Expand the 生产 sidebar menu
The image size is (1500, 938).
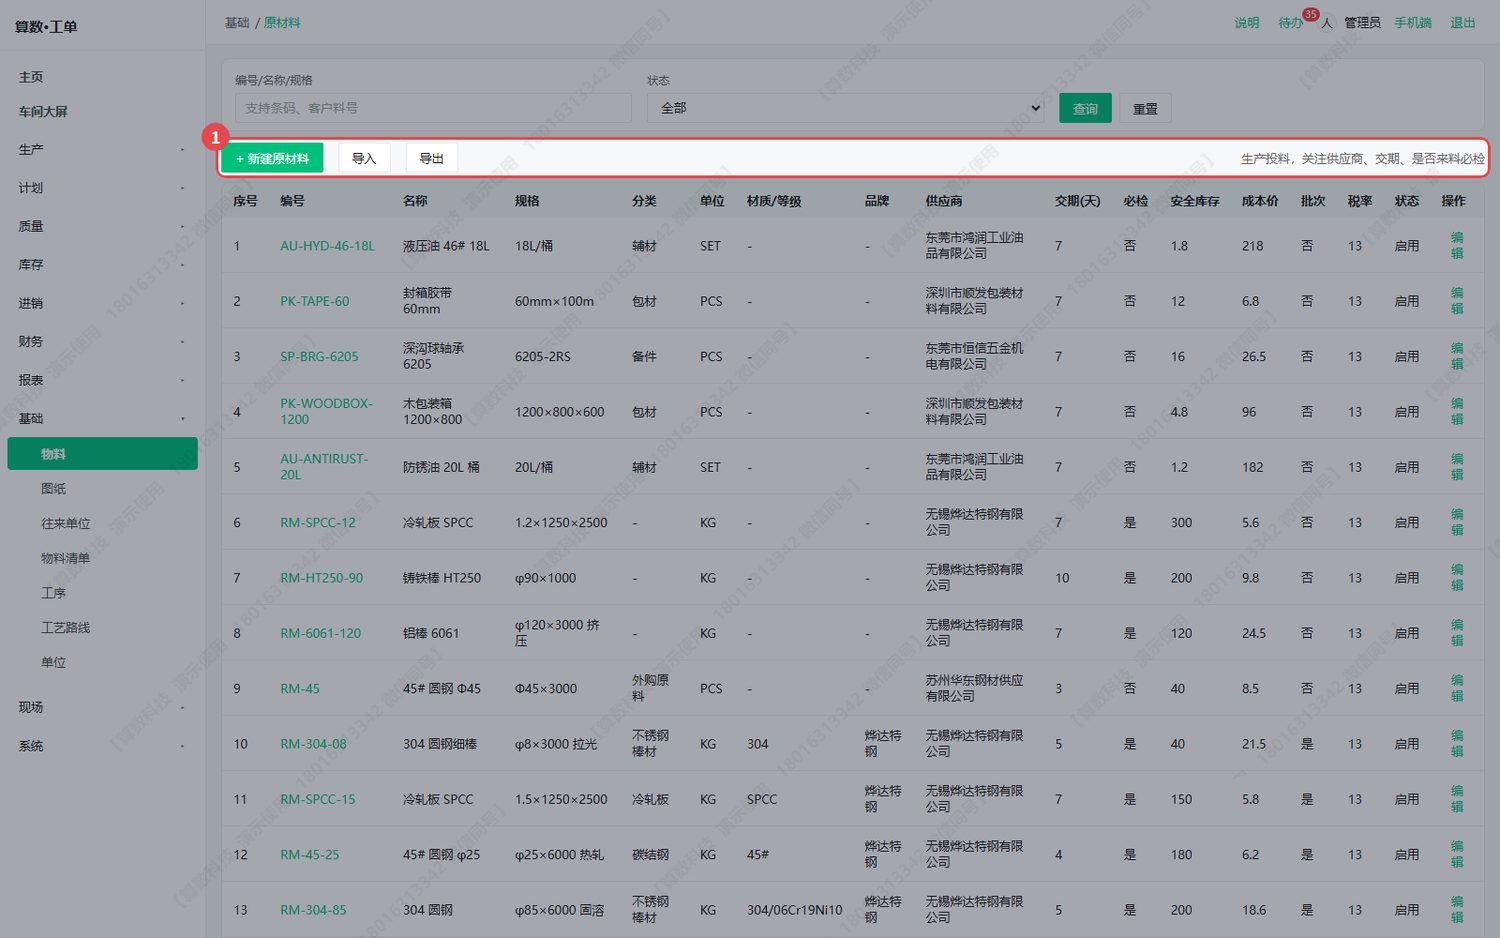(x=102, y=150)
